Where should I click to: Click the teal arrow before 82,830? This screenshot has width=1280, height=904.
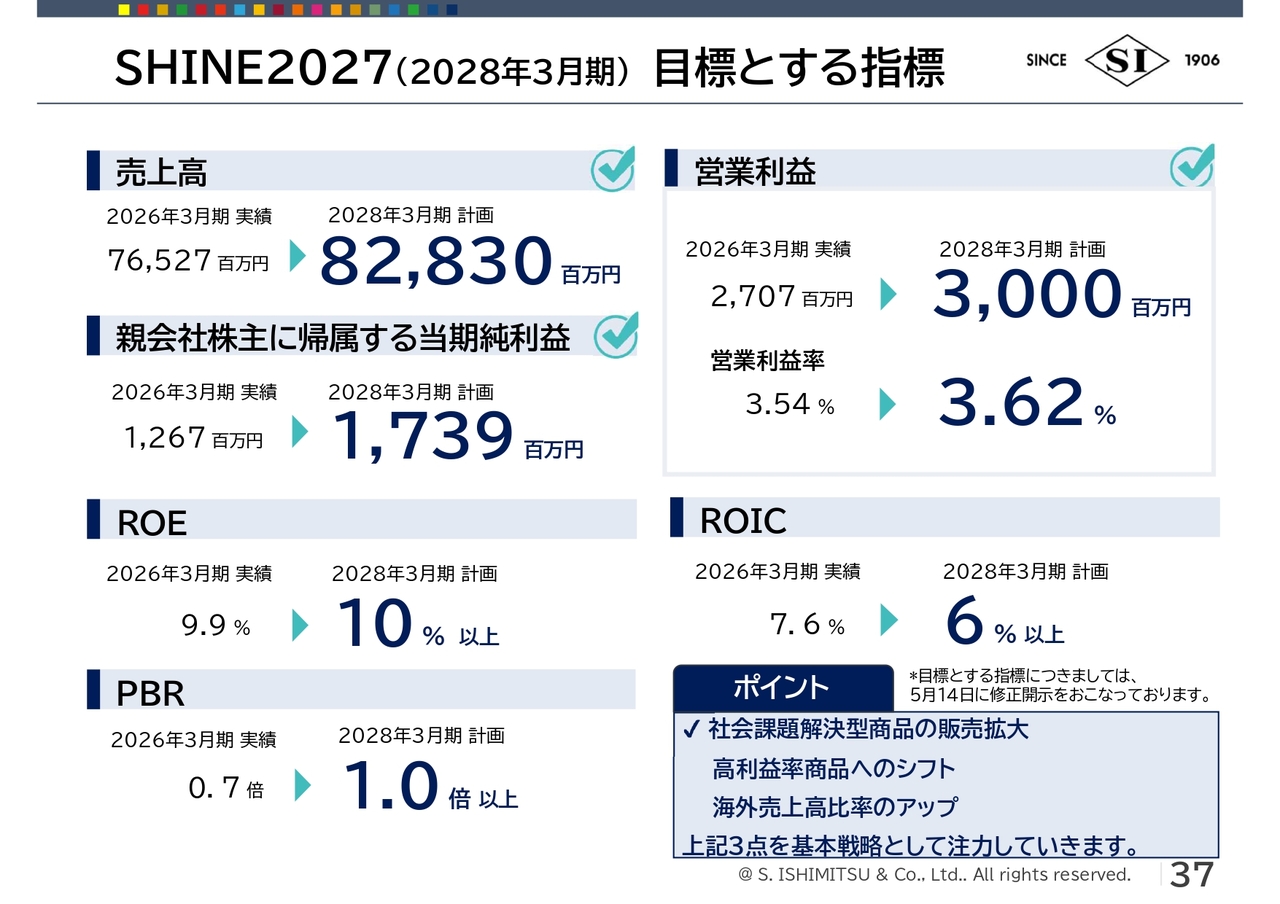click(297, 256)
